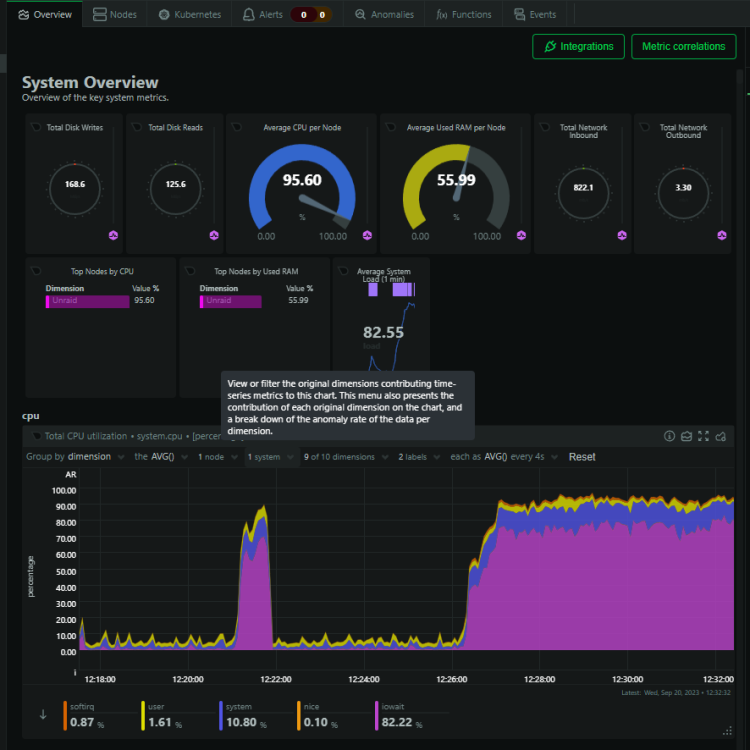Click the pink anomaly icon on Average Used RAM per Node
Image resolution: width=750 pixels, height=750 pixels.
521,235
